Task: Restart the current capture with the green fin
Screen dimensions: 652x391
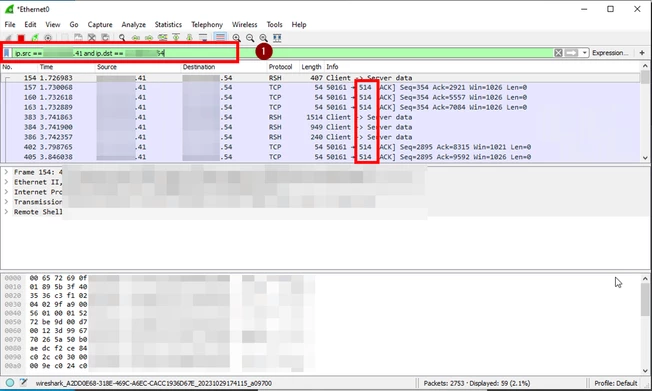Action: tap(35, 38)
